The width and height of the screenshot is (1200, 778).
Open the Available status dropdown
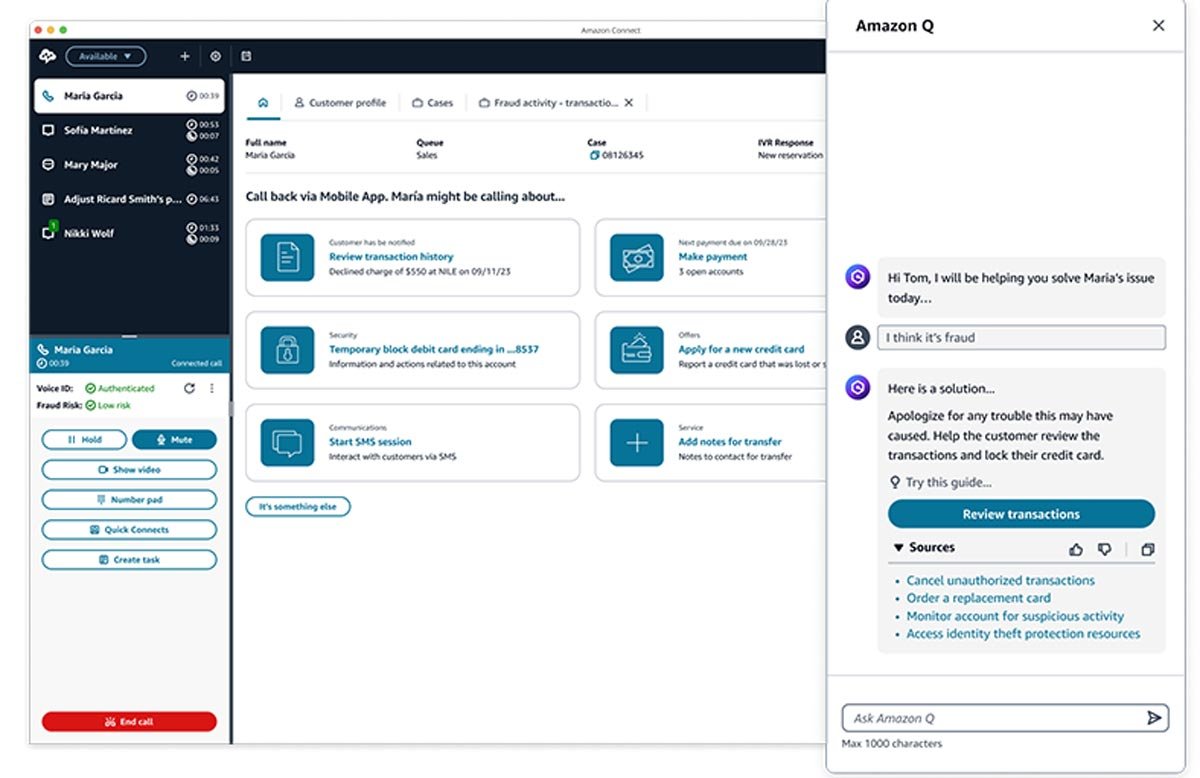(x=106, y=57)
